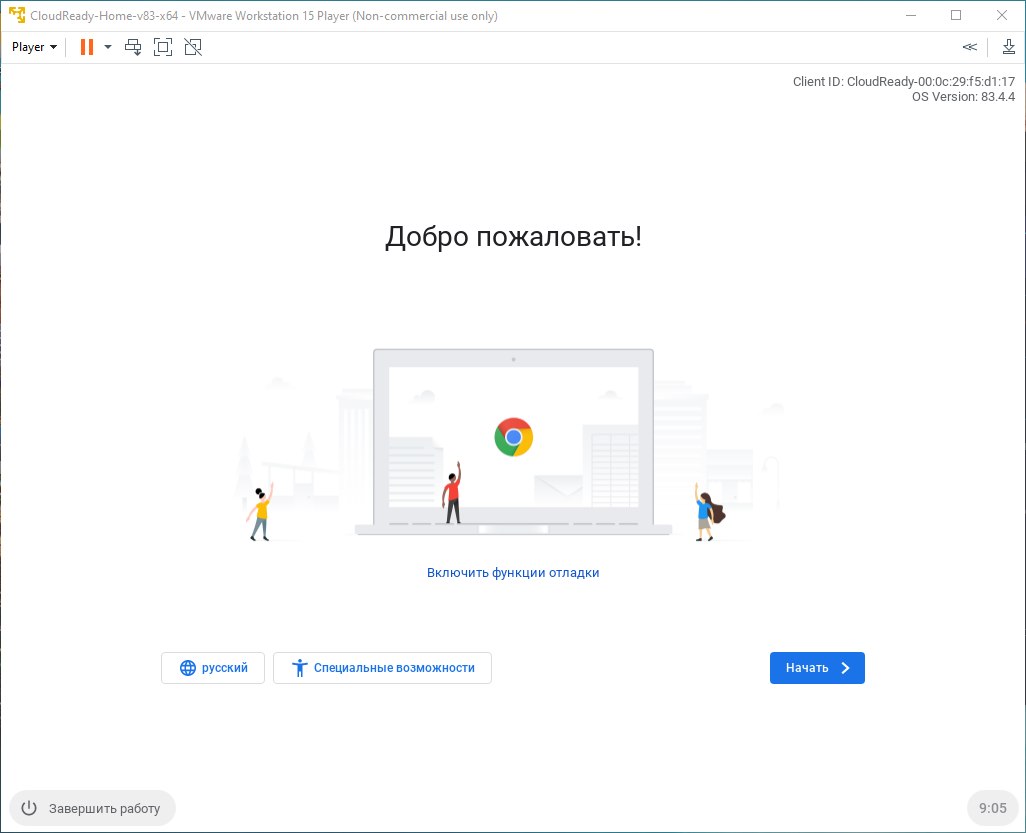Click the Добро пожаловать! heading
The width and height of the screenshot is (1026, 833).
pyautogui.click(x=513, y=236)
